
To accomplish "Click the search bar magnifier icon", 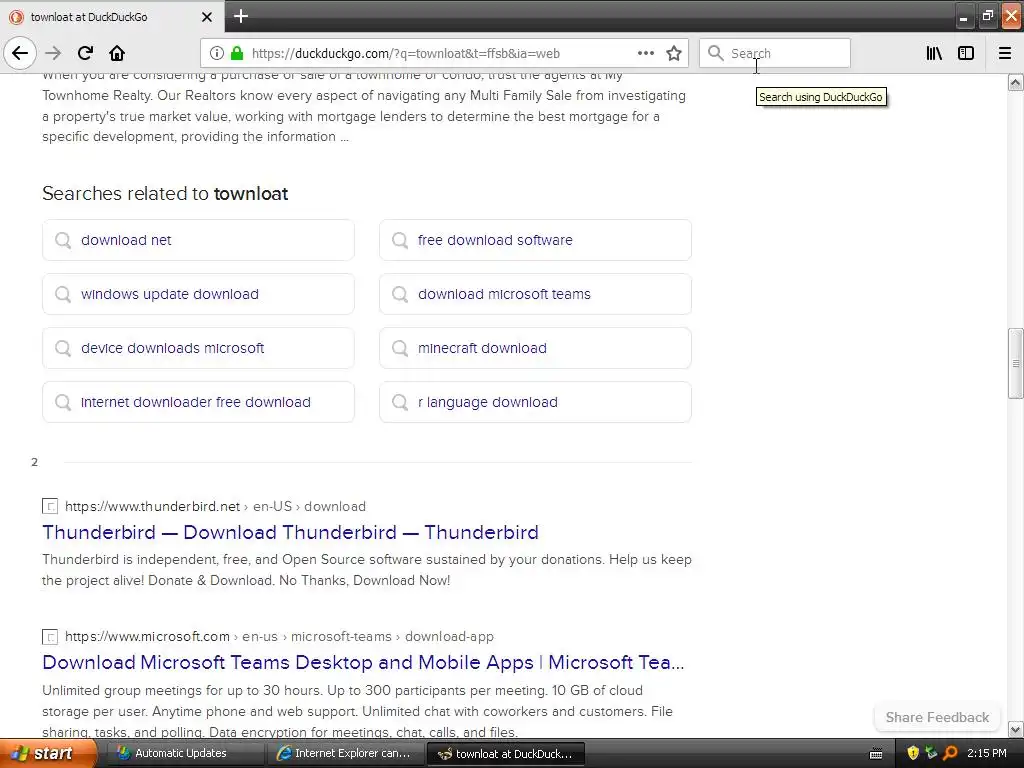I will point(716,53).
